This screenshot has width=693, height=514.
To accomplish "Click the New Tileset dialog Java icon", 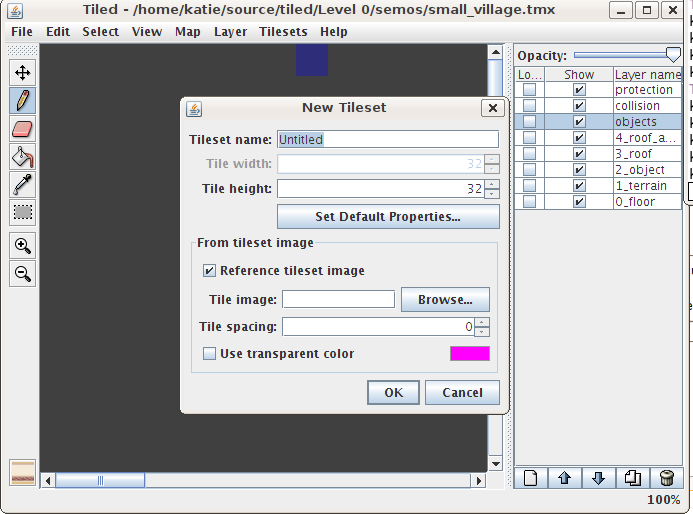I will (x=194, y=108).
